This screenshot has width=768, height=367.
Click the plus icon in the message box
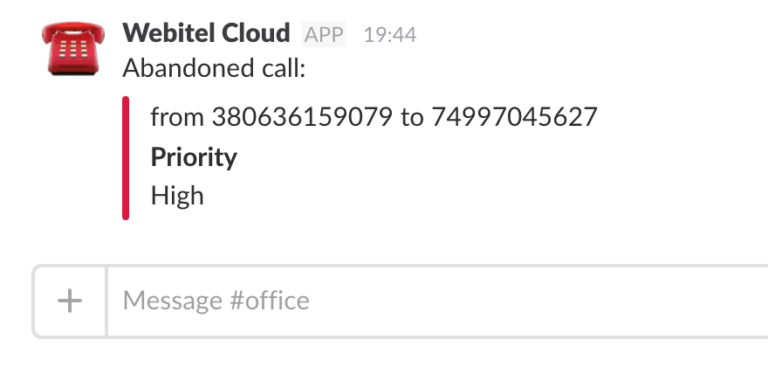pos(70,301)
